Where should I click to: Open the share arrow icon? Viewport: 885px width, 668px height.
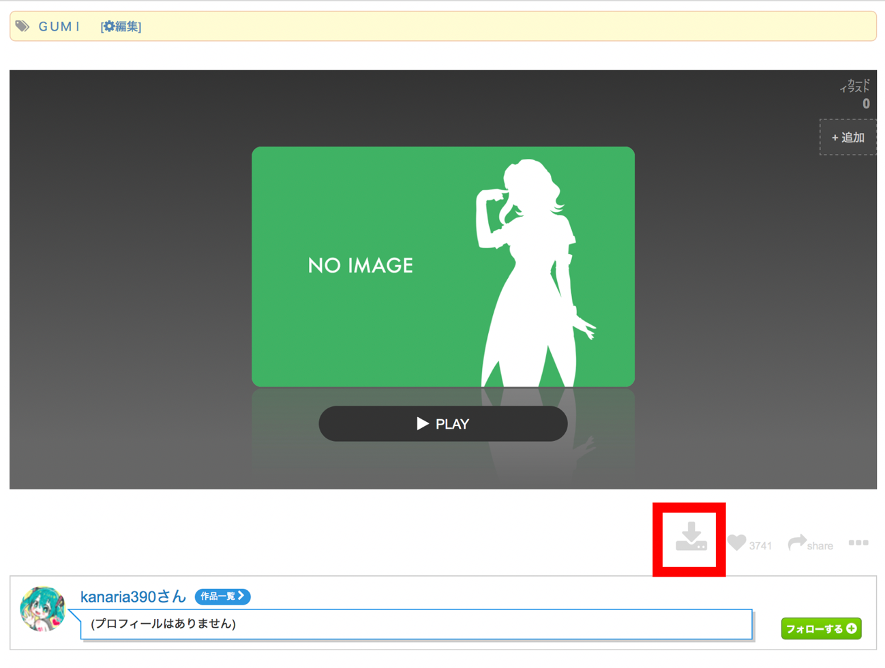tap(797, 542)
